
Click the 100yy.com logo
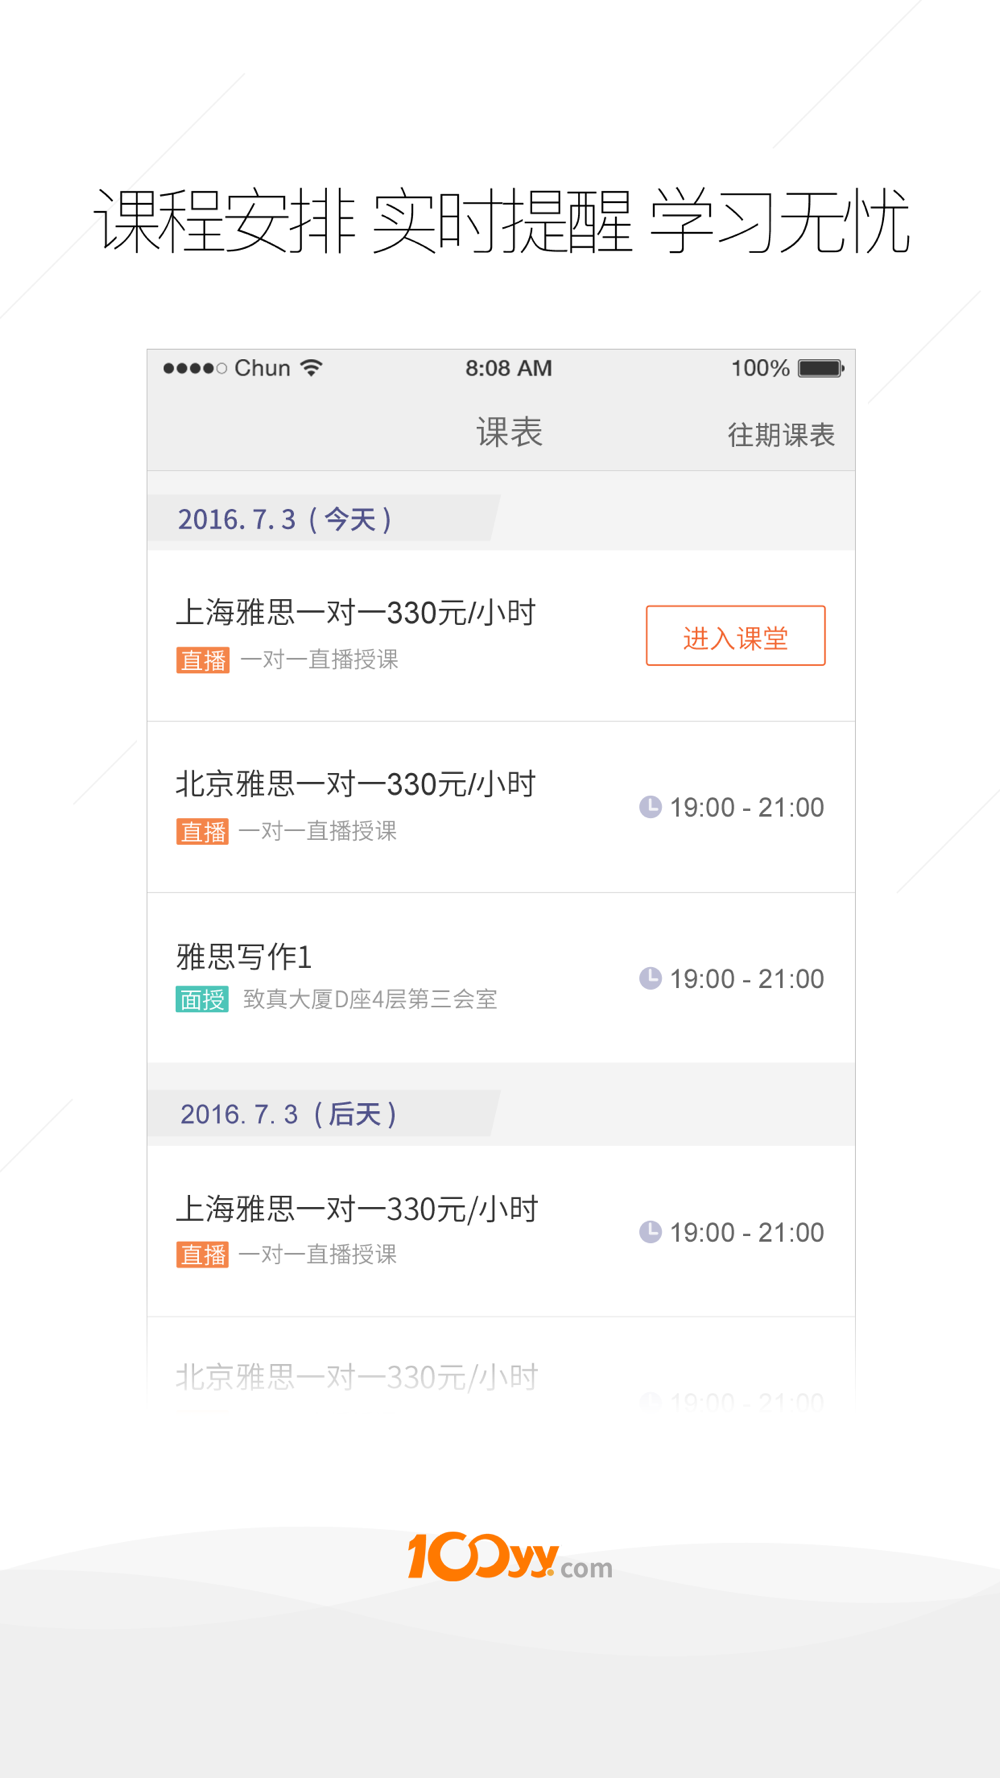[509, 1557]
